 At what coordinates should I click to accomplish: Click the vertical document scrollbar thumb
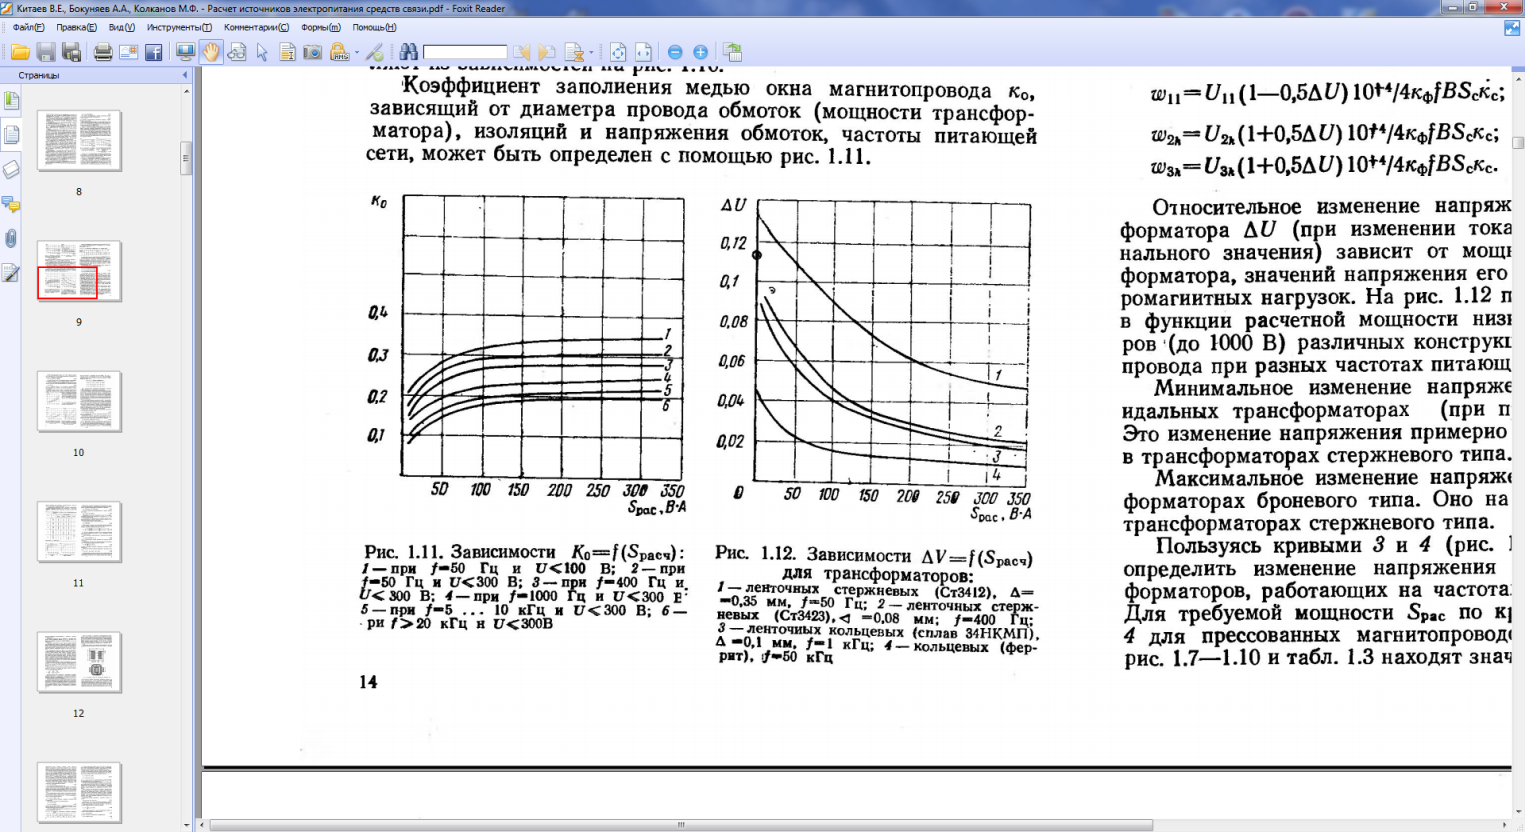(x=1518, y=143)
